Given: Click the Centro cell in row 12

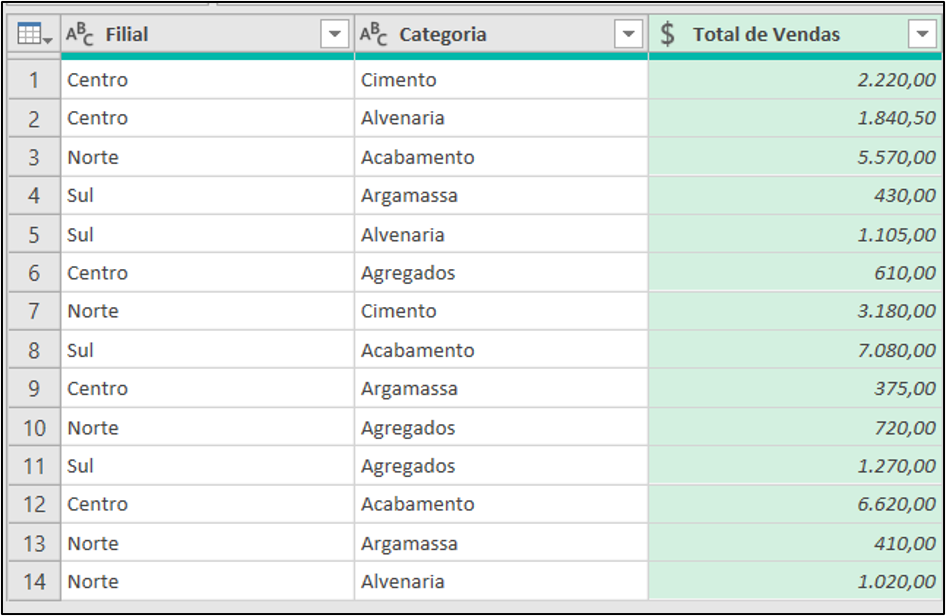Looking at the screenshot, I should 208,504.
